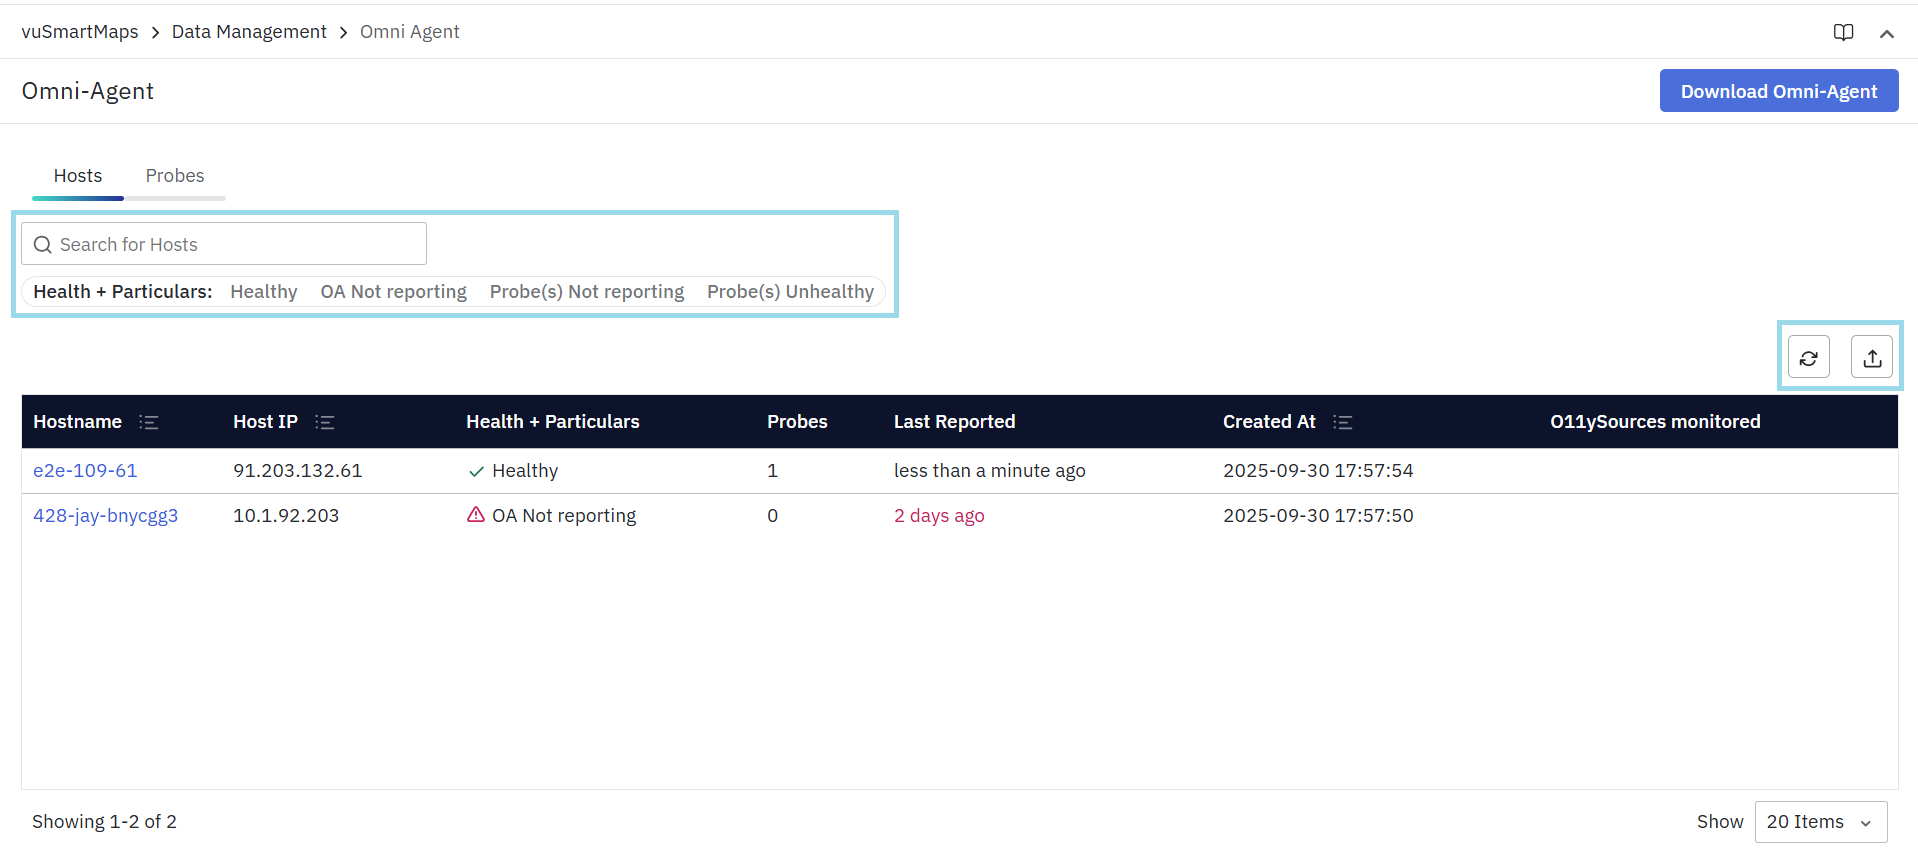Enable the Probe(s) Unhealthy filter
Image resolution: width=1918 pixels, height=861 pixels.
(x=790, y=292)
